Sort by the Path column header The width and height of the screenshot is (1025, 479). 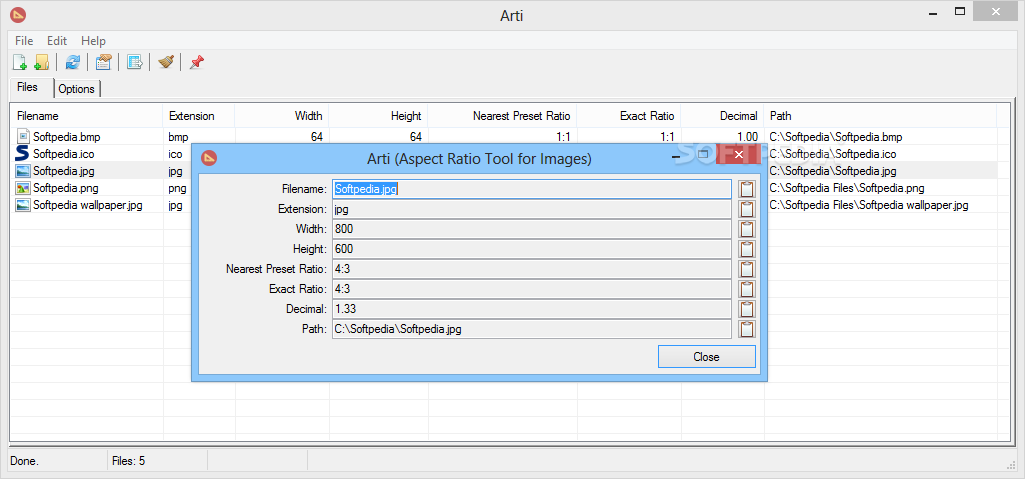tap(881, 116)
